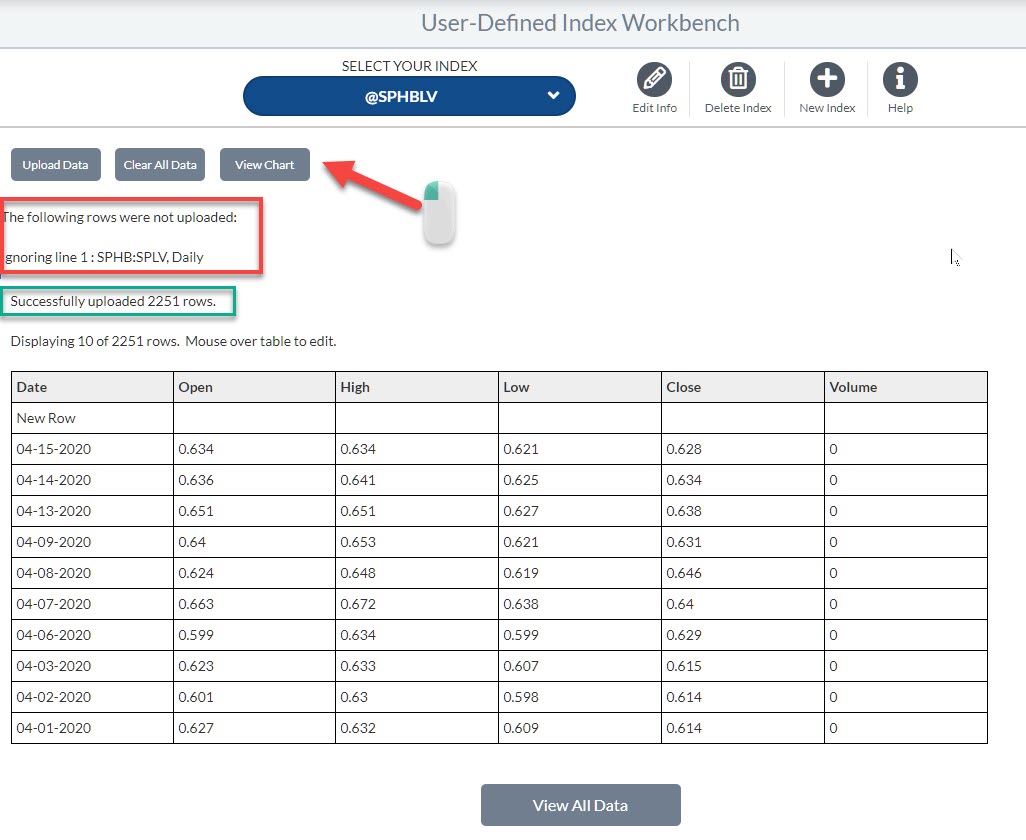
Task: Click the Edit Info pencil icon
Action: tap(654, 80)
